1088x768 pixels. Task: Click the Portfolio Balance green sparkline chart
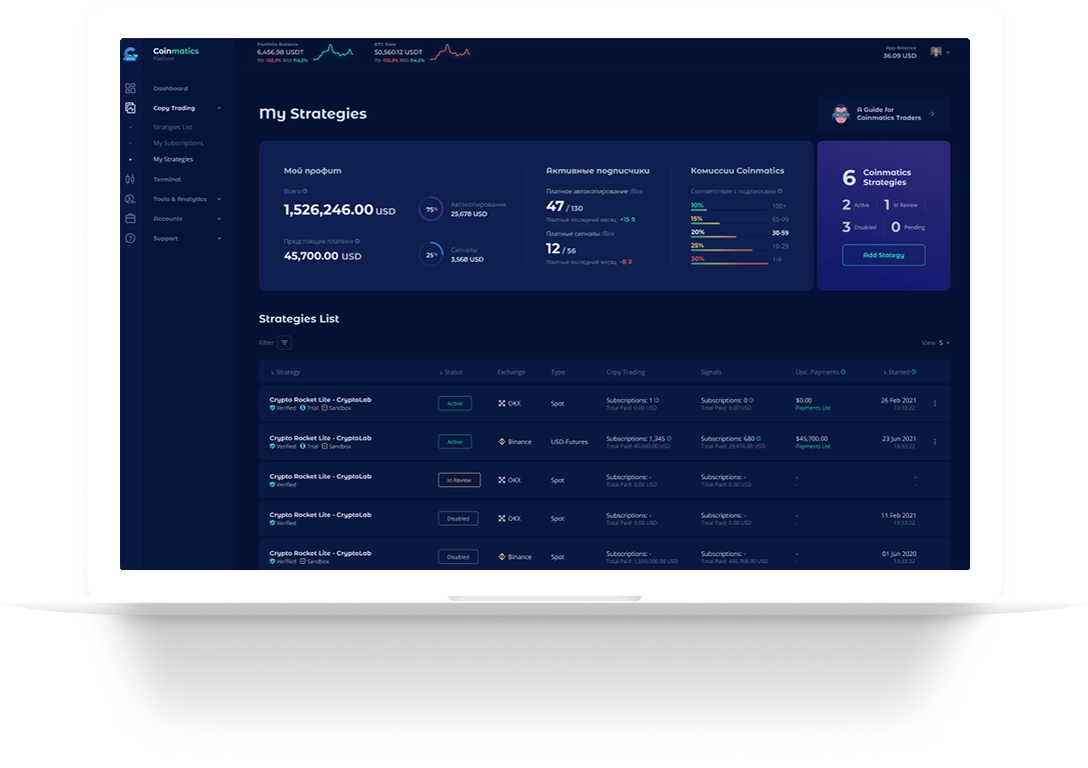click(x=333, y=52)
